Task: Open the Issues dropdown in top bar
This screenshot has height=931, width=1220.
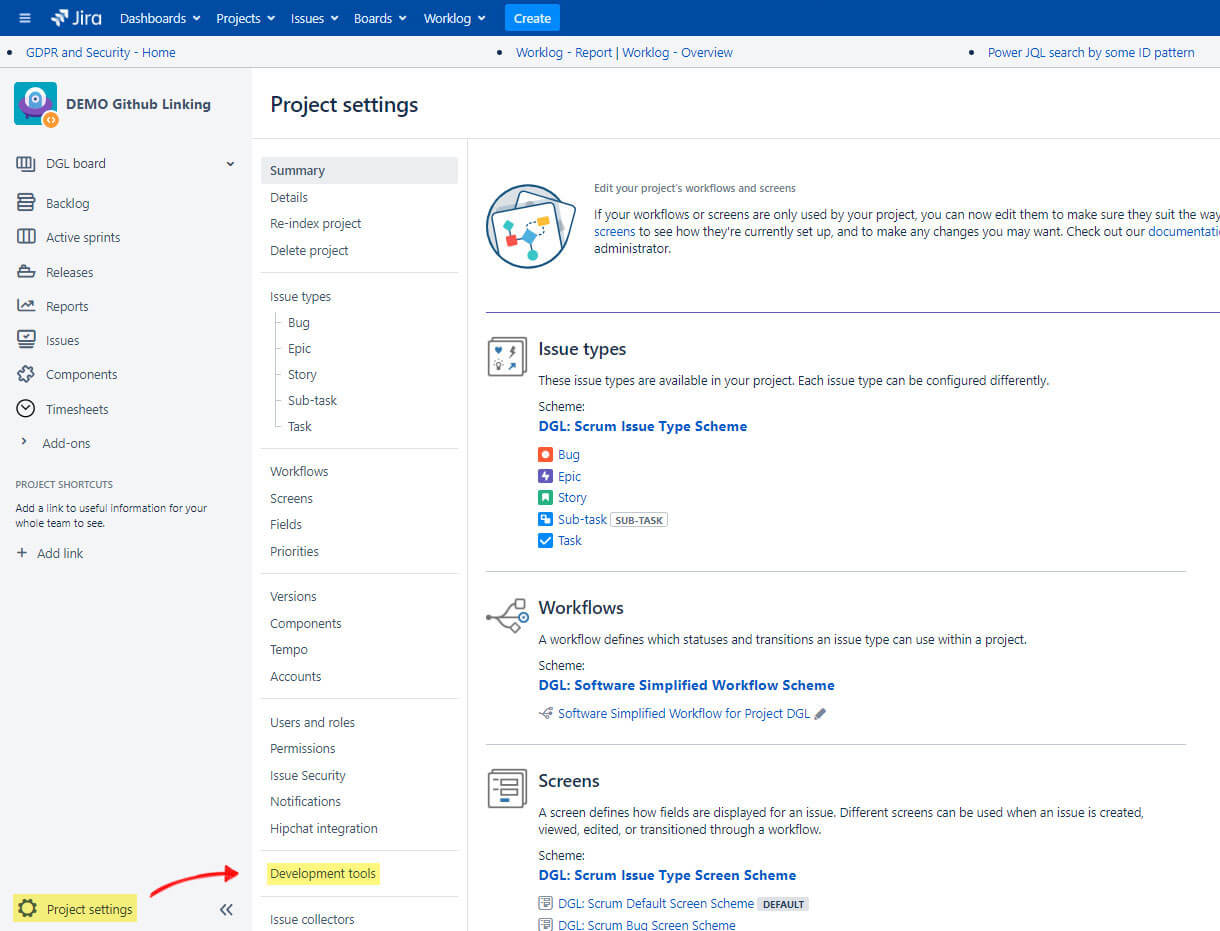Action: point(314,18)
